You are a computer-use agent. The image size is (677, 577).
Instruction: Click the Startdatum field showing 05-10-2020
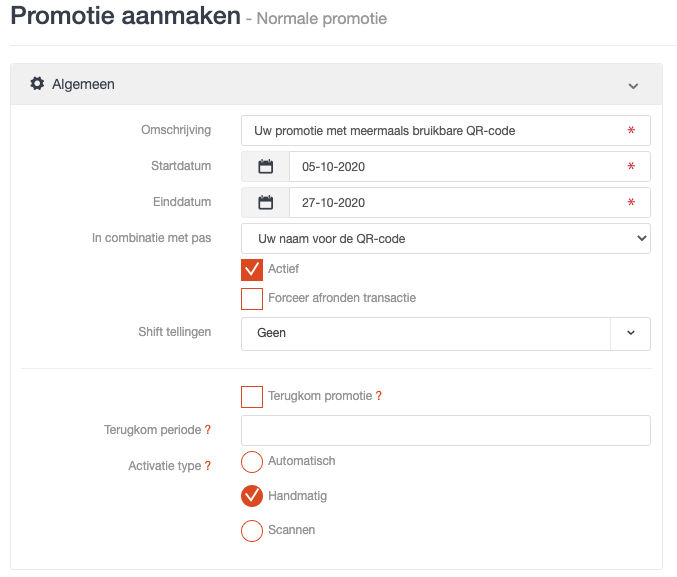click(x=470, y=166)
